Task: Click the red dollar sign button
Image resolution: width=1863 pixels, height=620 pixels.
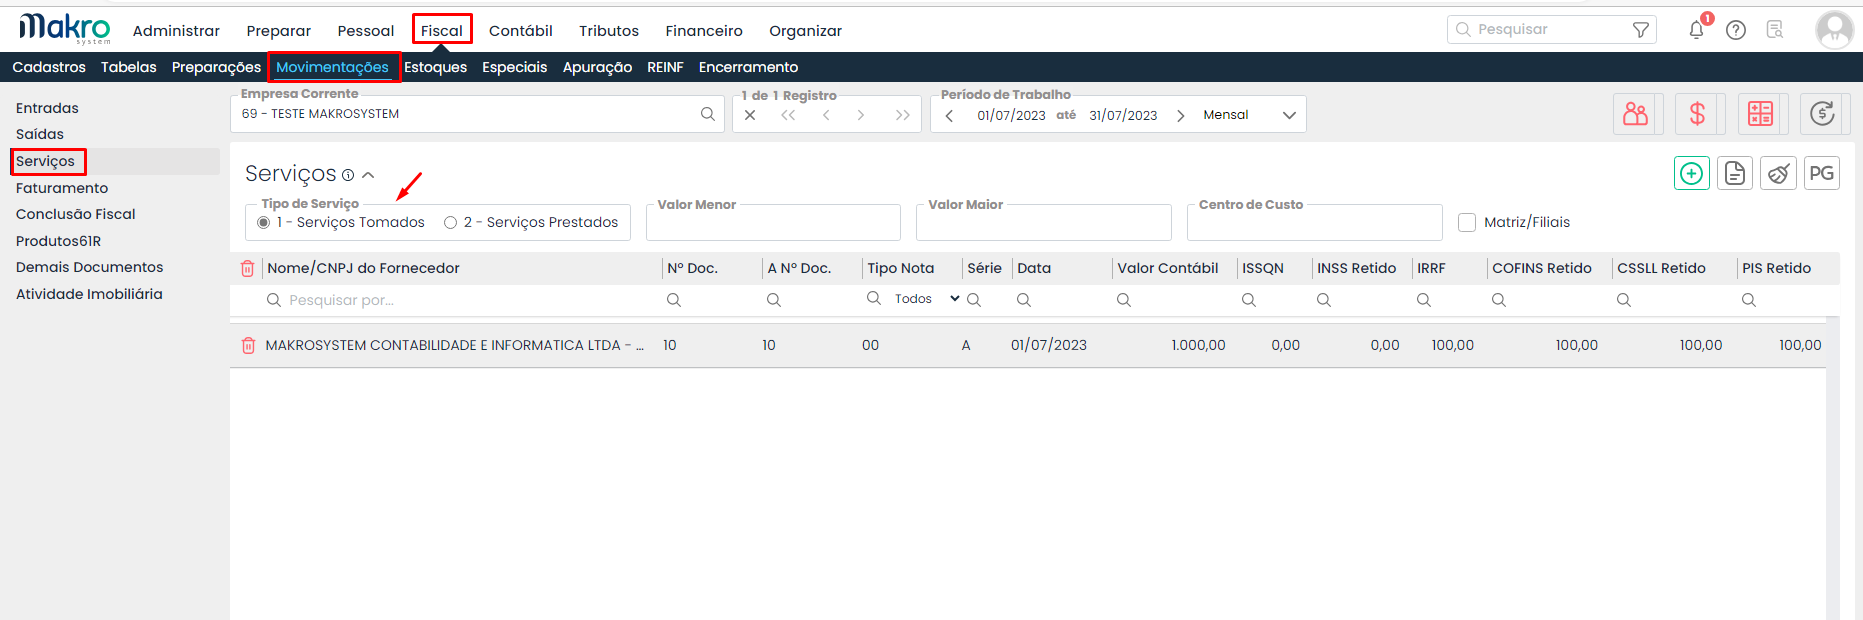Action: tap(1698, 114)
